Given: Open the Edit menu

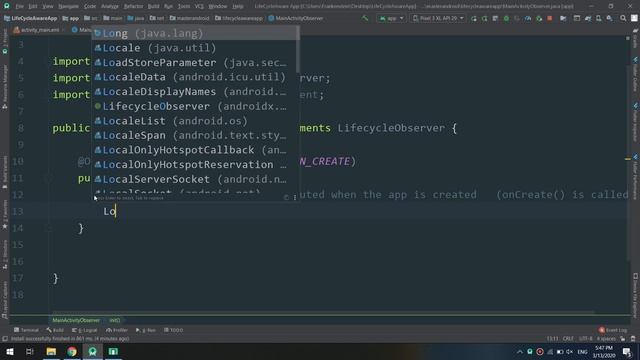Looking at the screenshot, I should pos(33,6).
